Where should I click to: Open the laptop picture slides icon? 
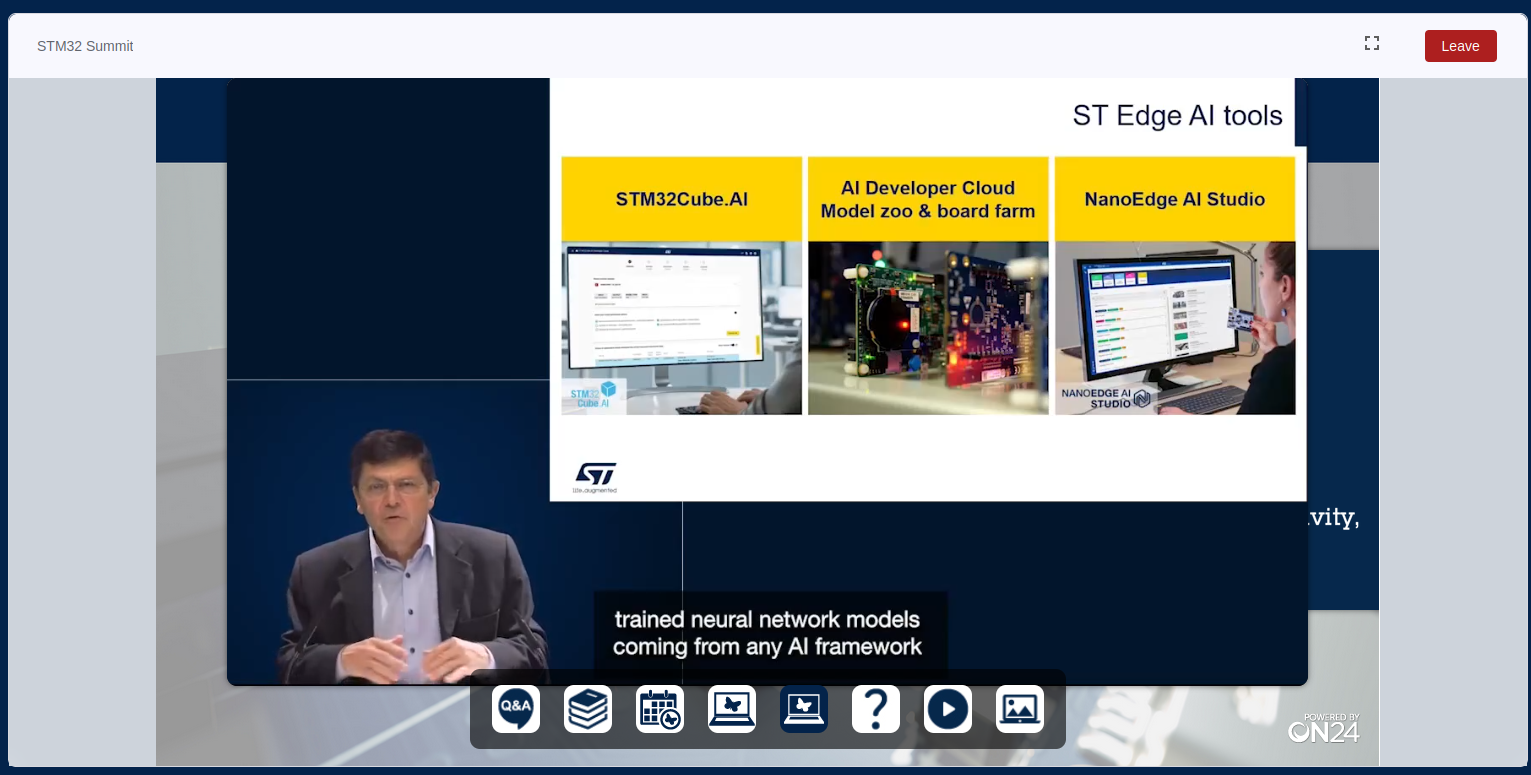[x=1020, y=709]
